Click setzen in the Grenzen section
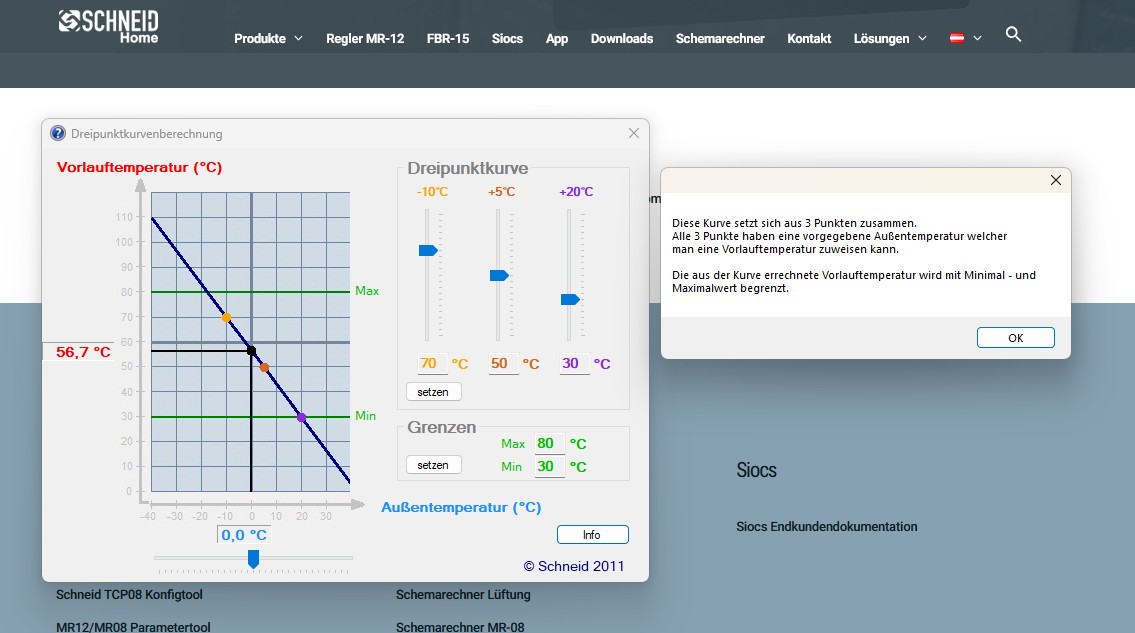 coord(433,465)
